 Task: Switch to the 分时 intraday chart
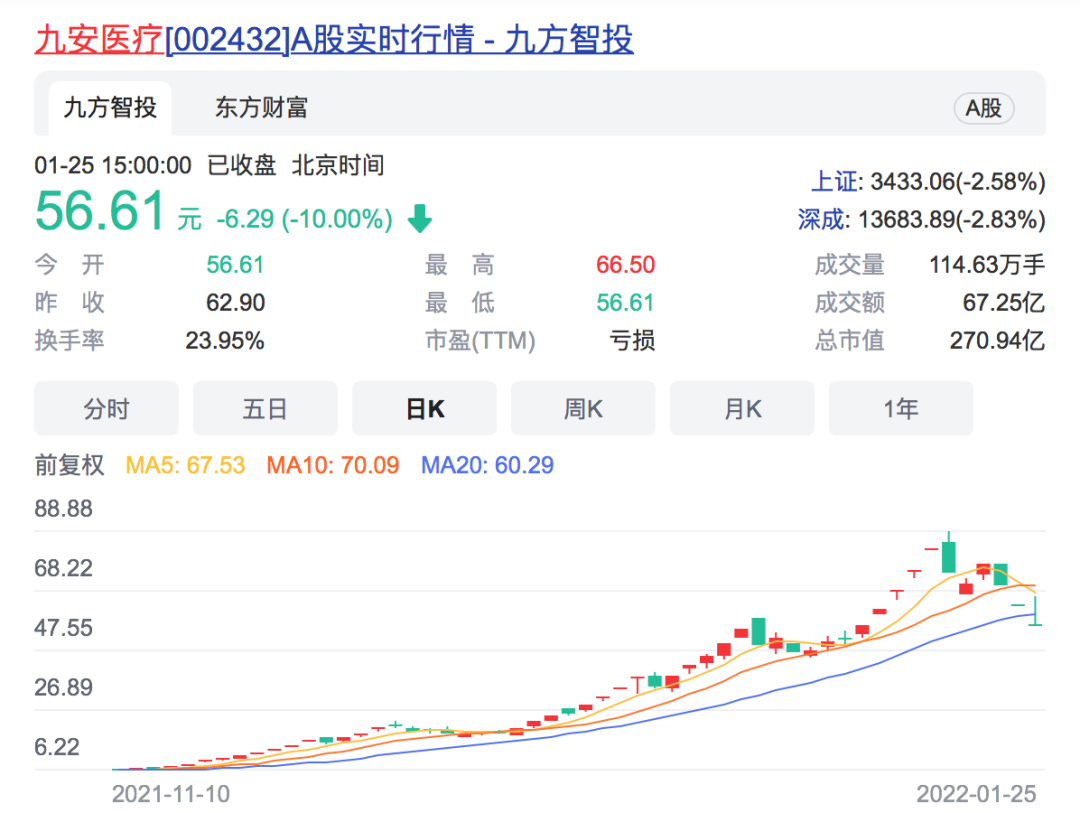(x=106, y=408)
